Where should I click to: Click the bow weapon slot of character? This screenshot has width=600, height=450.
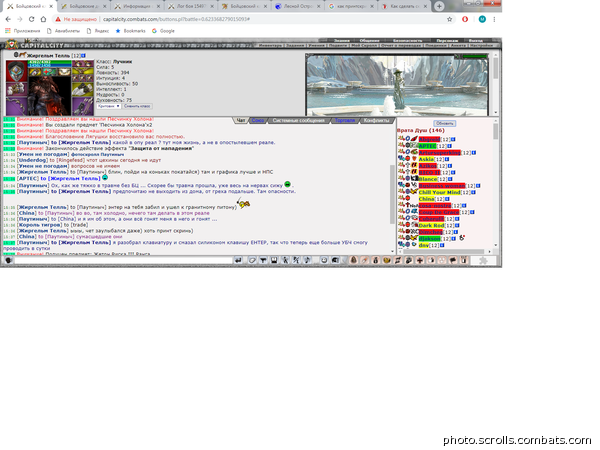point(16,106)
